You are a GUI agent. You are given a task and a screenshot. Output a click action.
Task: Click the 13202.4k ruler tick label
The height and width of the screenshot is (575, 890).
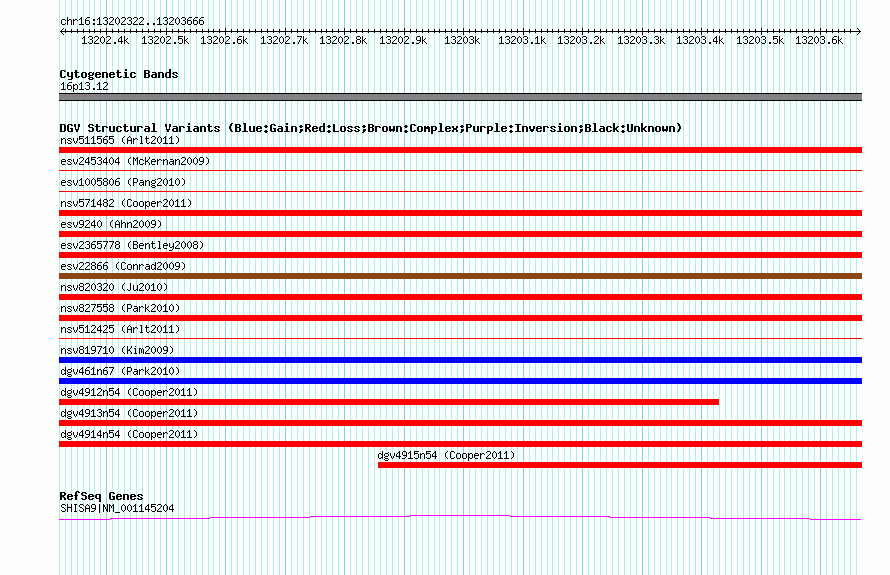point(105,40)
